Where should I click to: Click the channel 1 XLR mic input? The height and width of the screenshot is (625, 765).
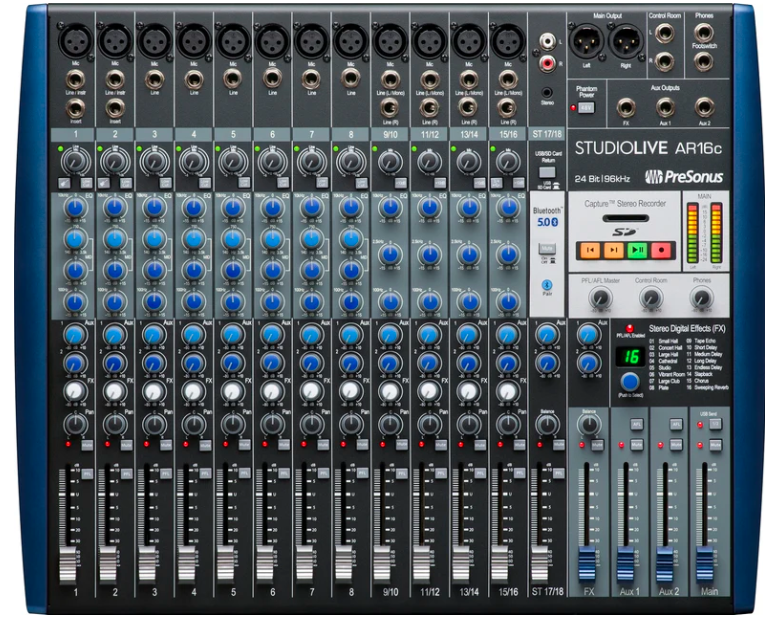point(76,40)
